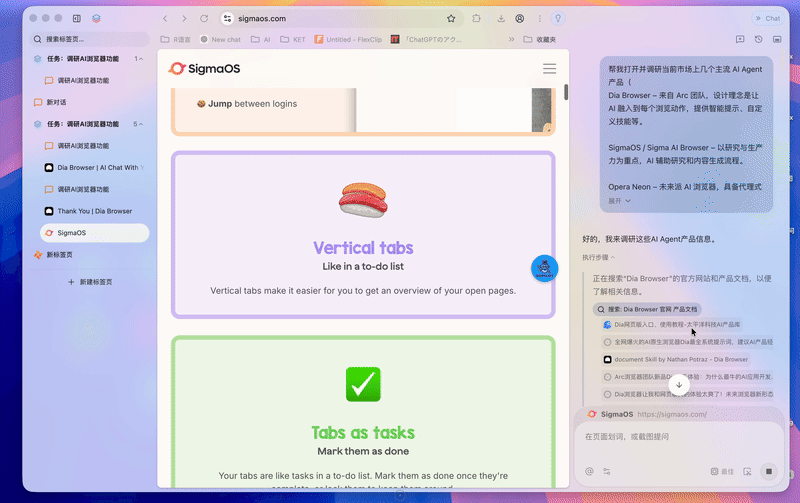Viewport: 800px width, 503px height.
Task: Go back to previous page
Action: (x=165, y=18)
